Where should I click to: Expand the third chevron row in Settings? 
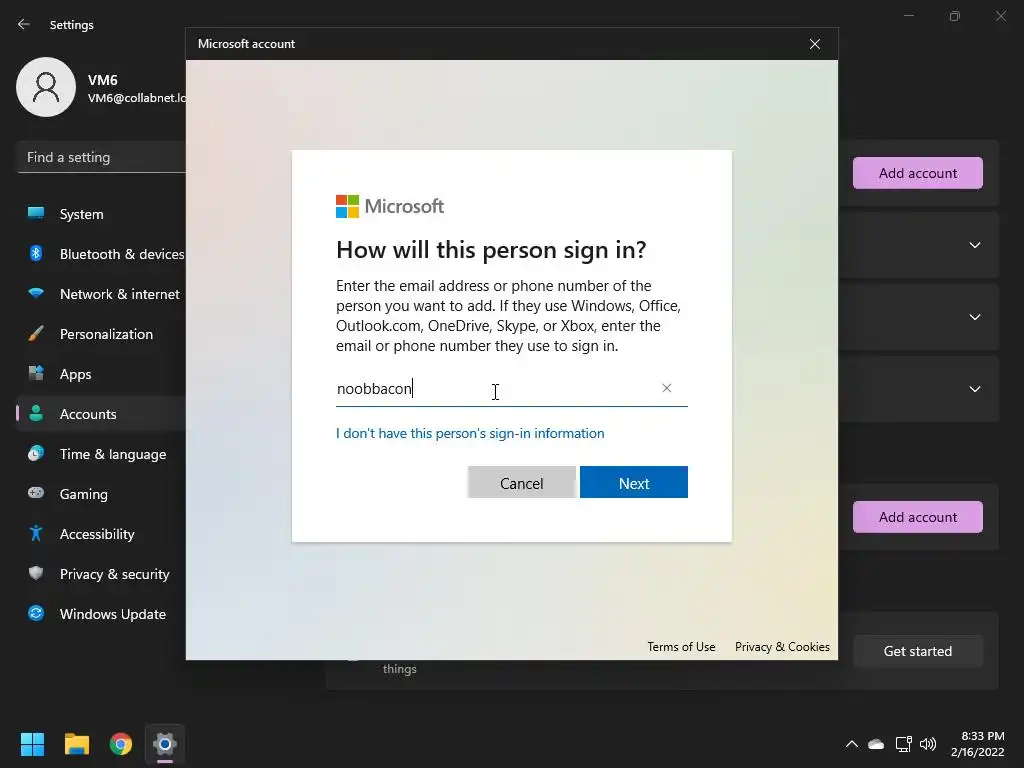tap(974, 389)
